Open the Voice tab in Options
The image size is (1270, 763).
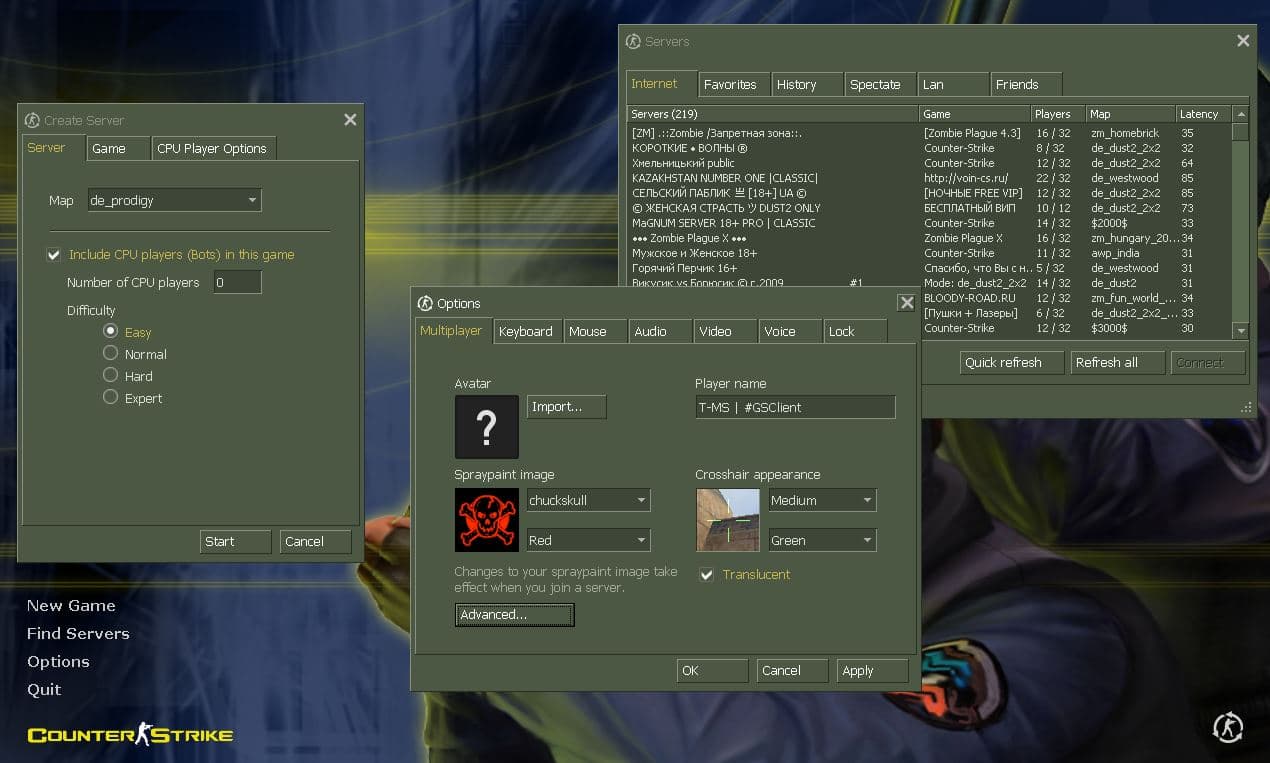point(790,331)
